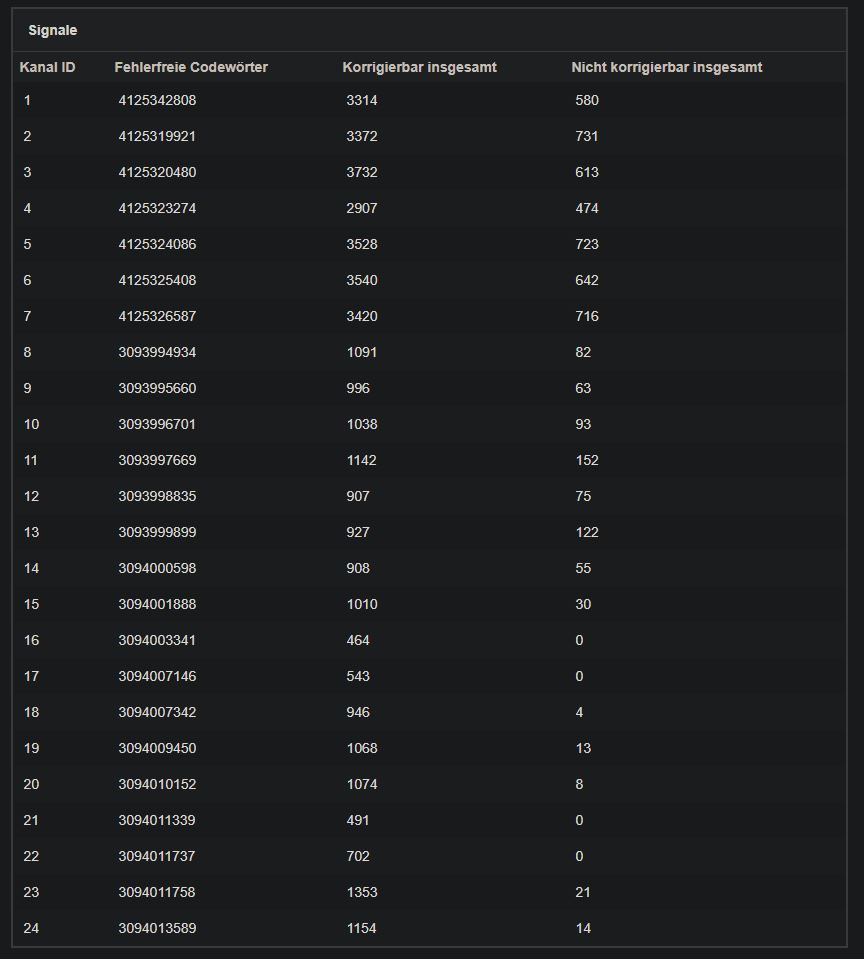Select codeword count 4125323274
Screen dimensions: 864x959
click(x=157, y=208)
